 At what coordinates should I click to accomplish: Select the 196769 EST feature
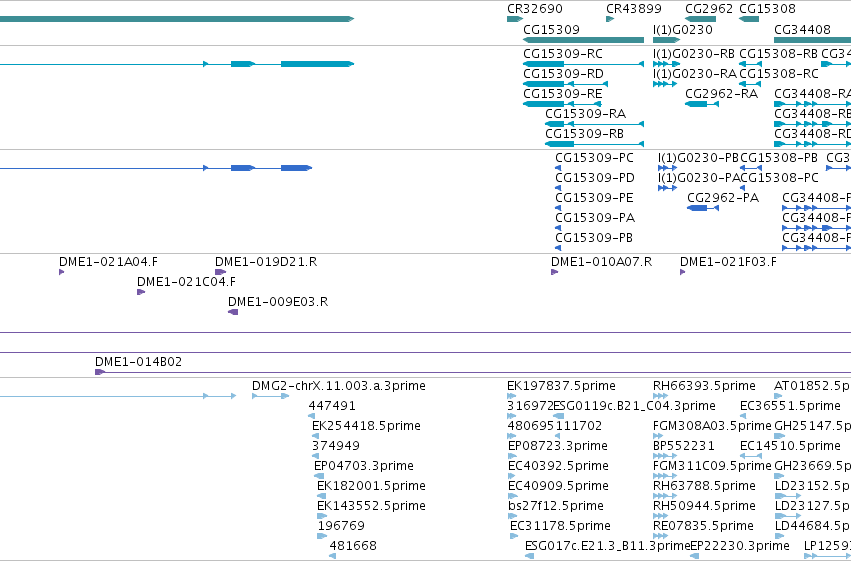pyautogui.click(x=322, y=537)
